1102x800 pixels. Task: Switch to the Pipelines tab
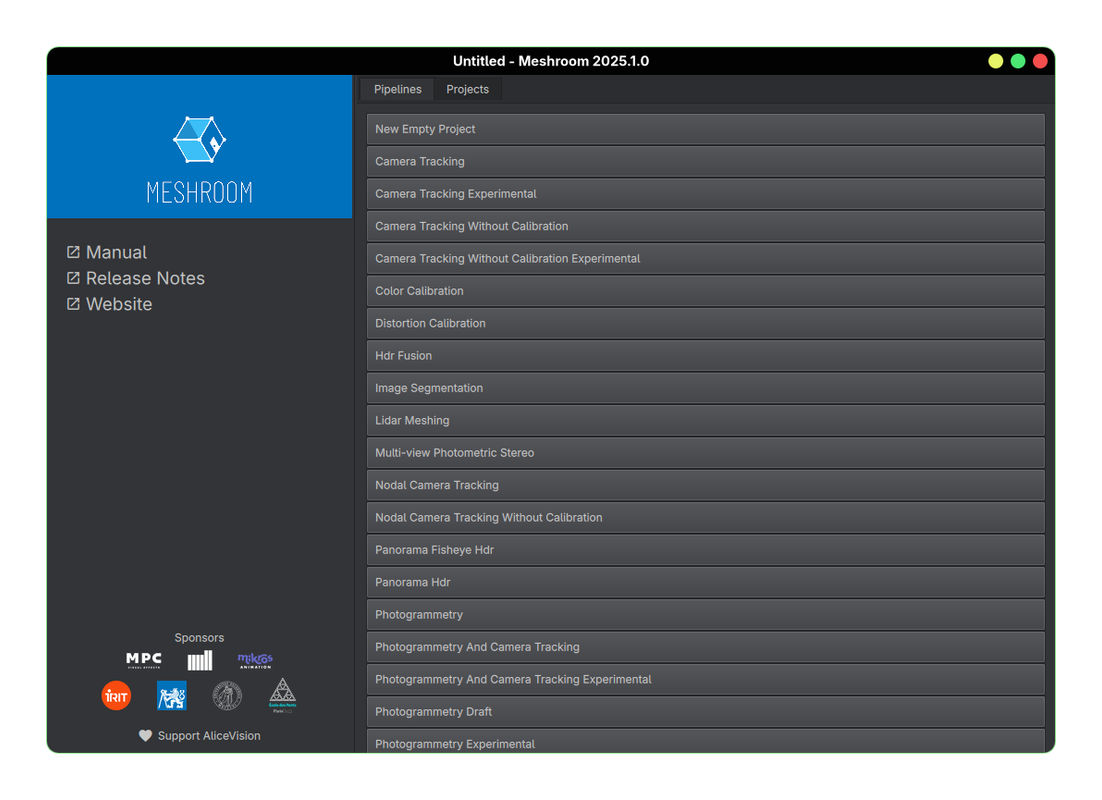click(x=398, y=89)
